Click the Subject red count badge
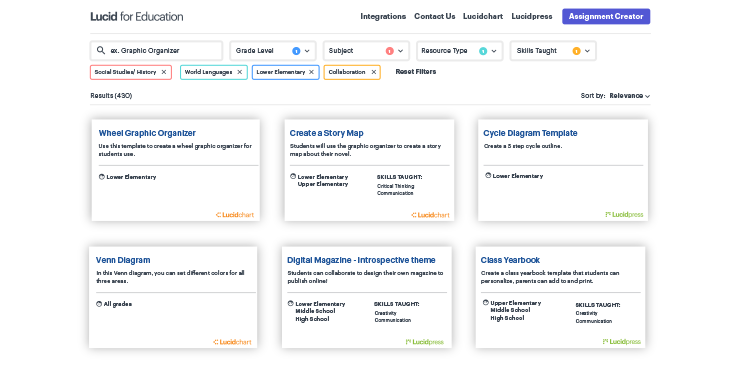740x388 pixels. pyautogui.click(x=389, y=51)
